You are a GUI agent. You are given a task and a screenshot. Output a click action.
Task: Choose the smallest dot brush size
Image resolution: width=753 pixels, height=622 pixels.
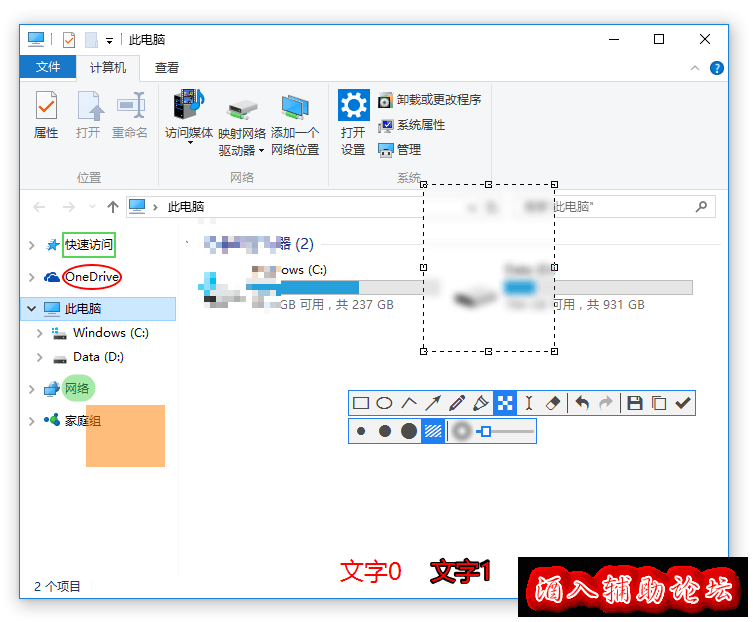pyautogui.click(x=361, y=431)
